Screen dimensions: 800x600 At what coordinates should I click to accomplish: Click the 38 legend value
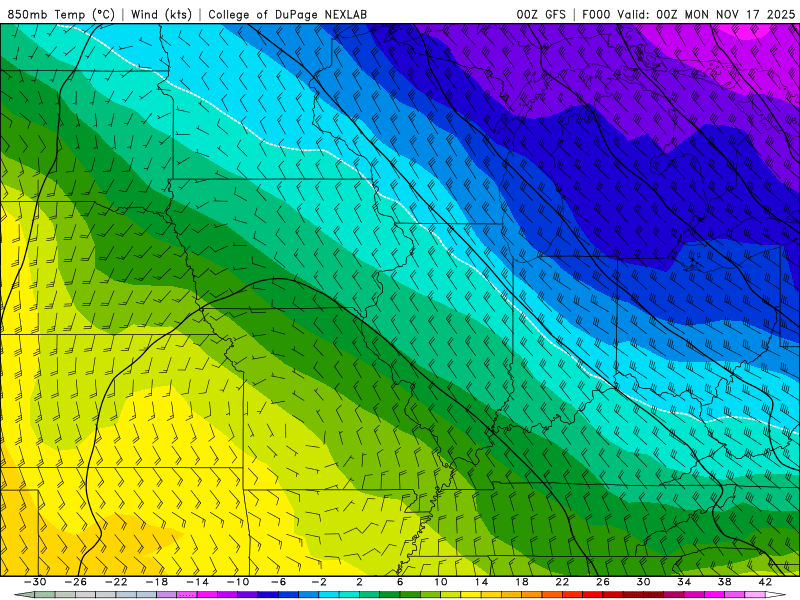(724, 582)
